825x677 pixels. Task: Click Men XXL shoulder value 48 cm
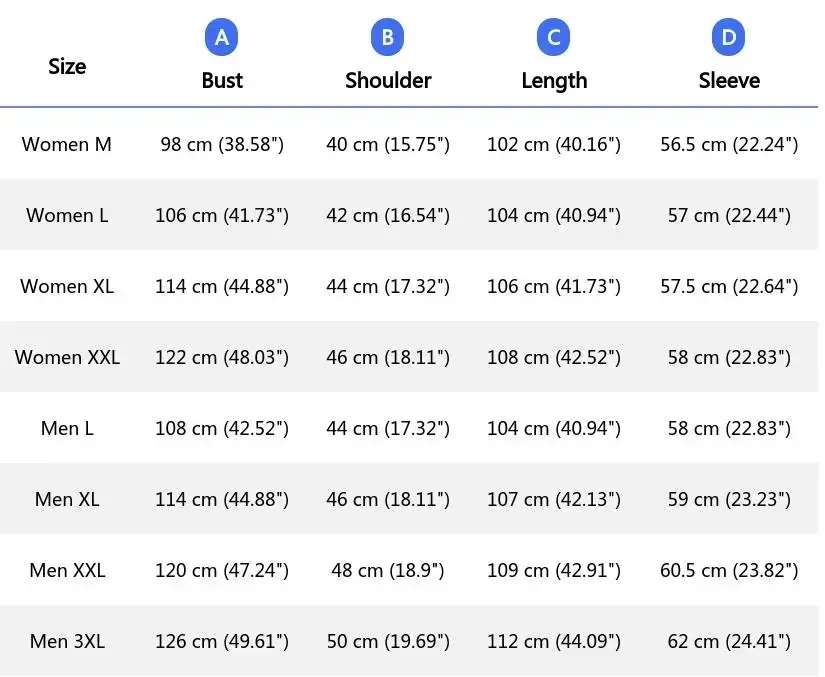(388, 570)
